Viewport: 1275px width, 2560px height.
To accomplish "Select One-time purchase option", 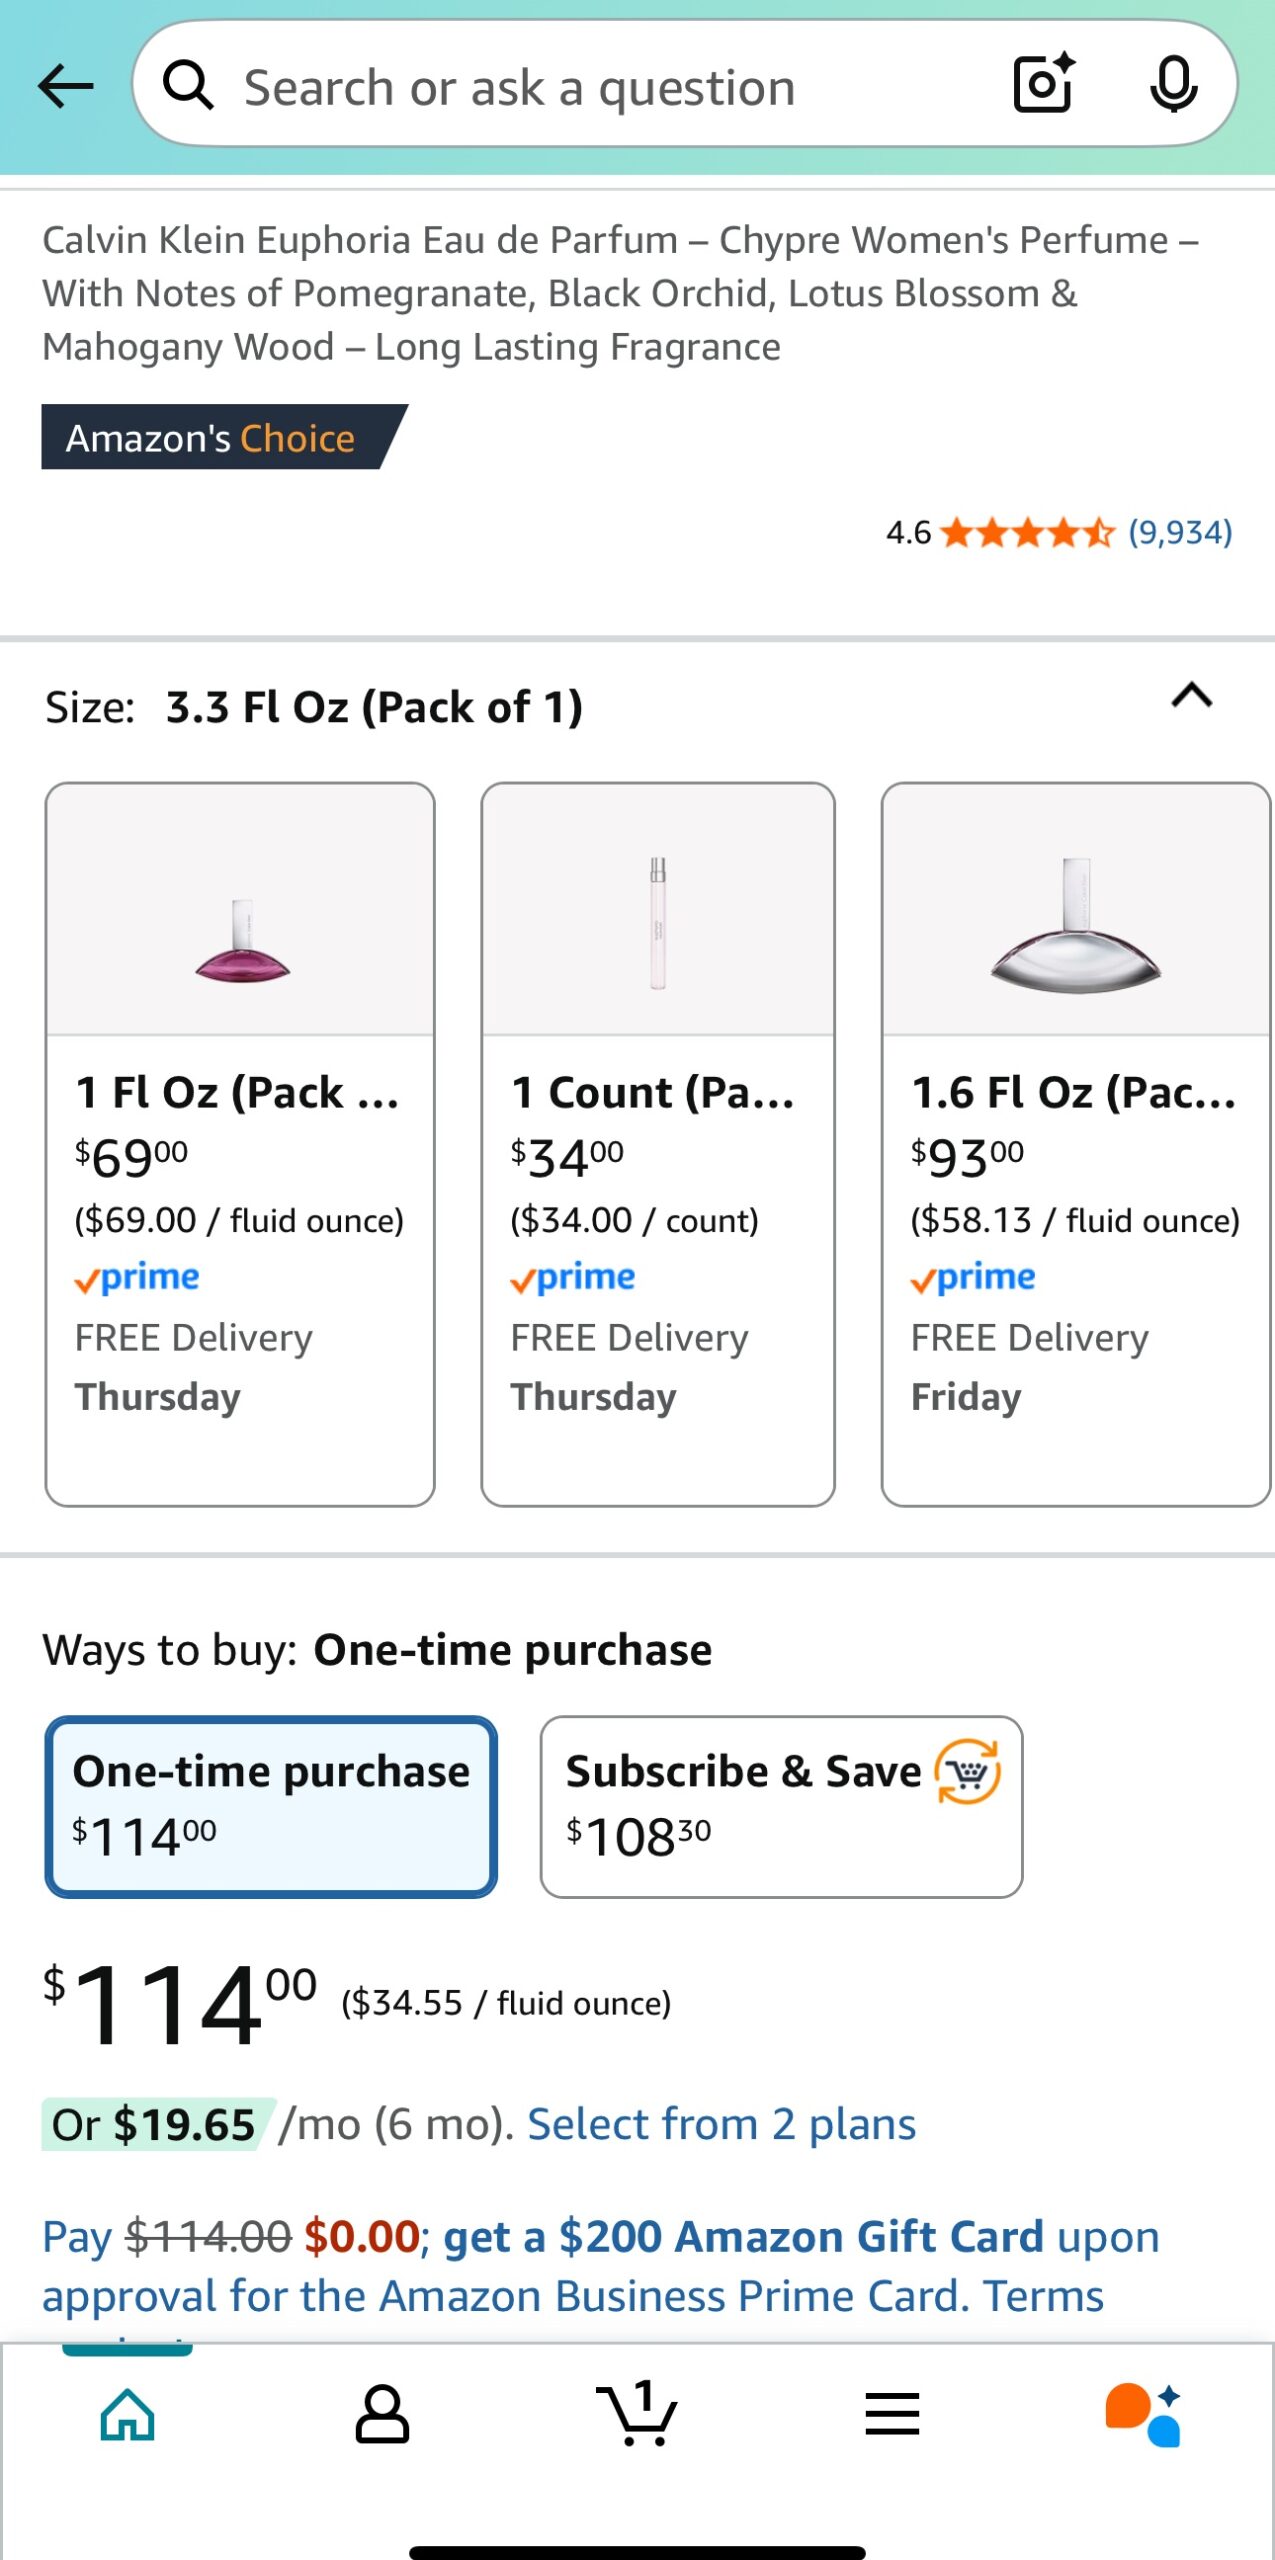I will [271, 1806].
